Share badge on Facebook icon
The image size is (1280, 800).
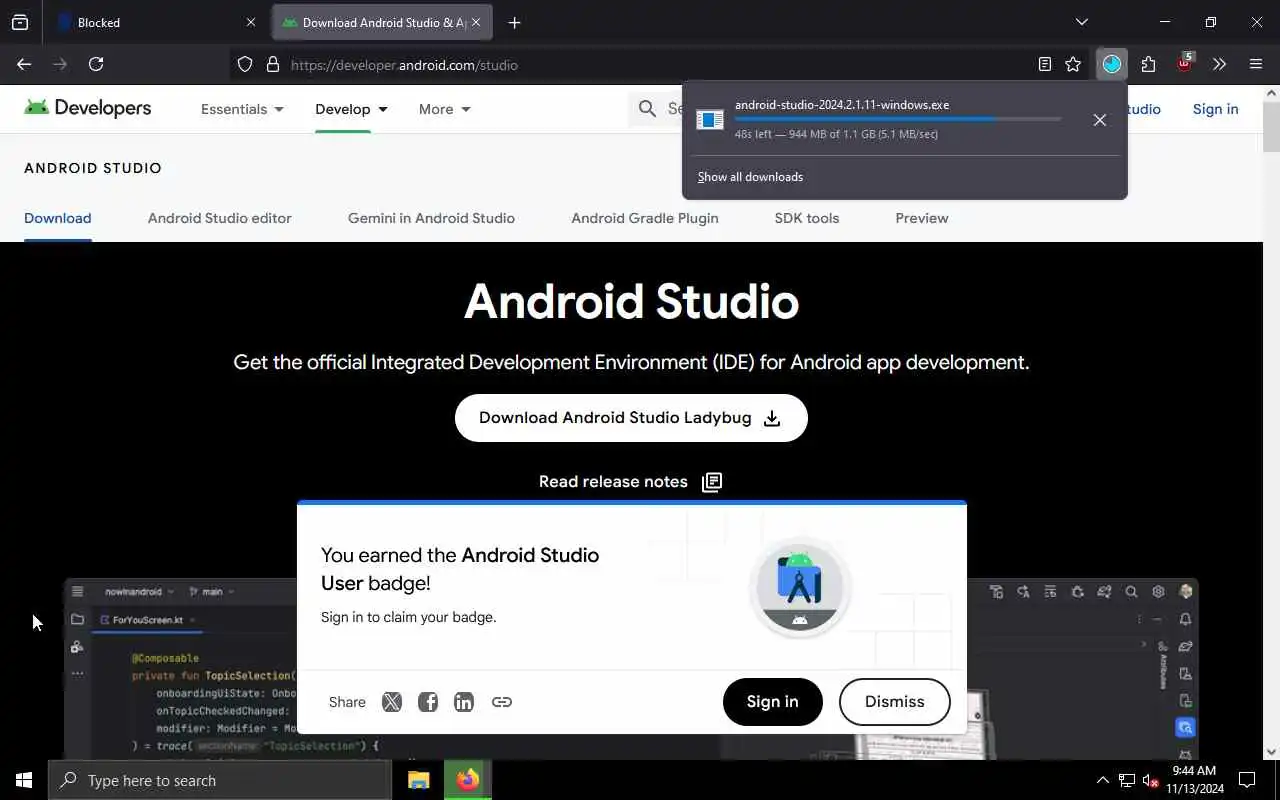coord(428,702)
